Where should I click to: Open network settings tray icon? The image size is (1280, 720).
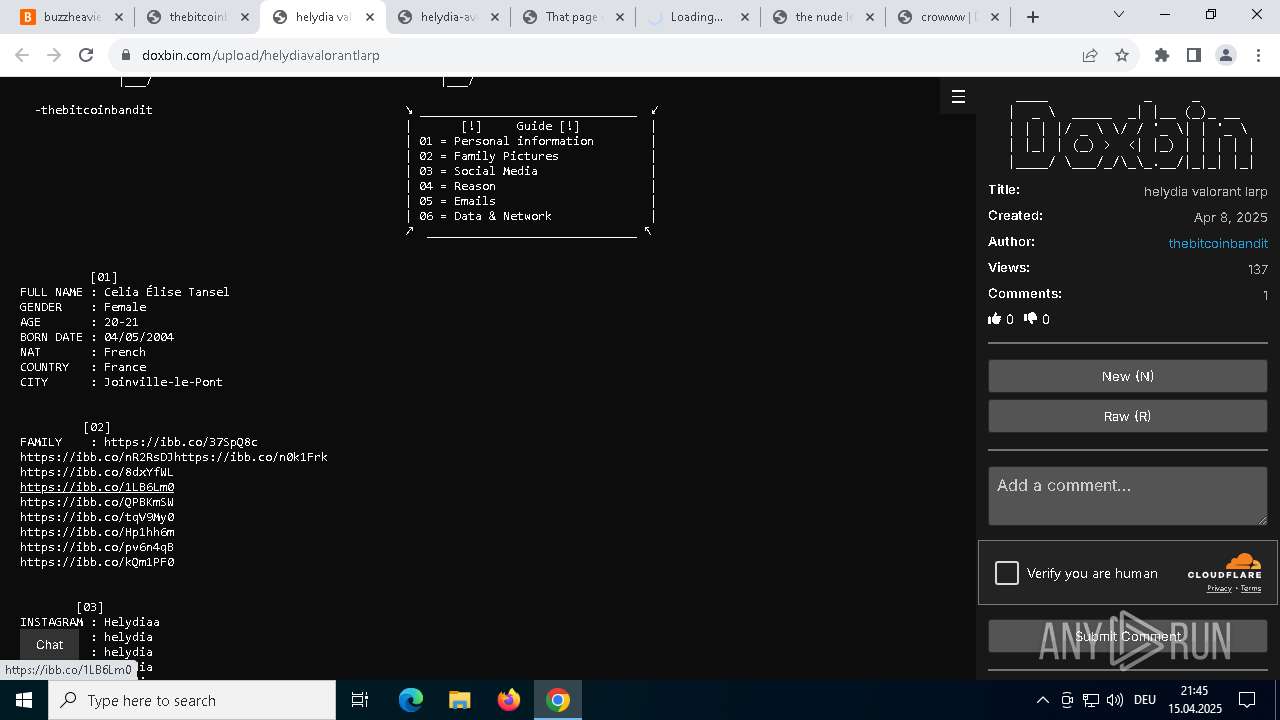point(1091,700)
